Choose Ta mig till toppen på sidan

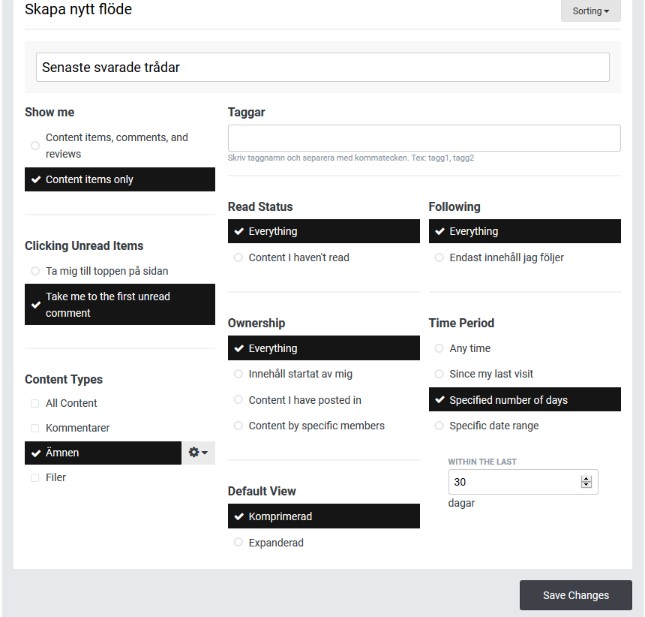(x=106, y=272)
